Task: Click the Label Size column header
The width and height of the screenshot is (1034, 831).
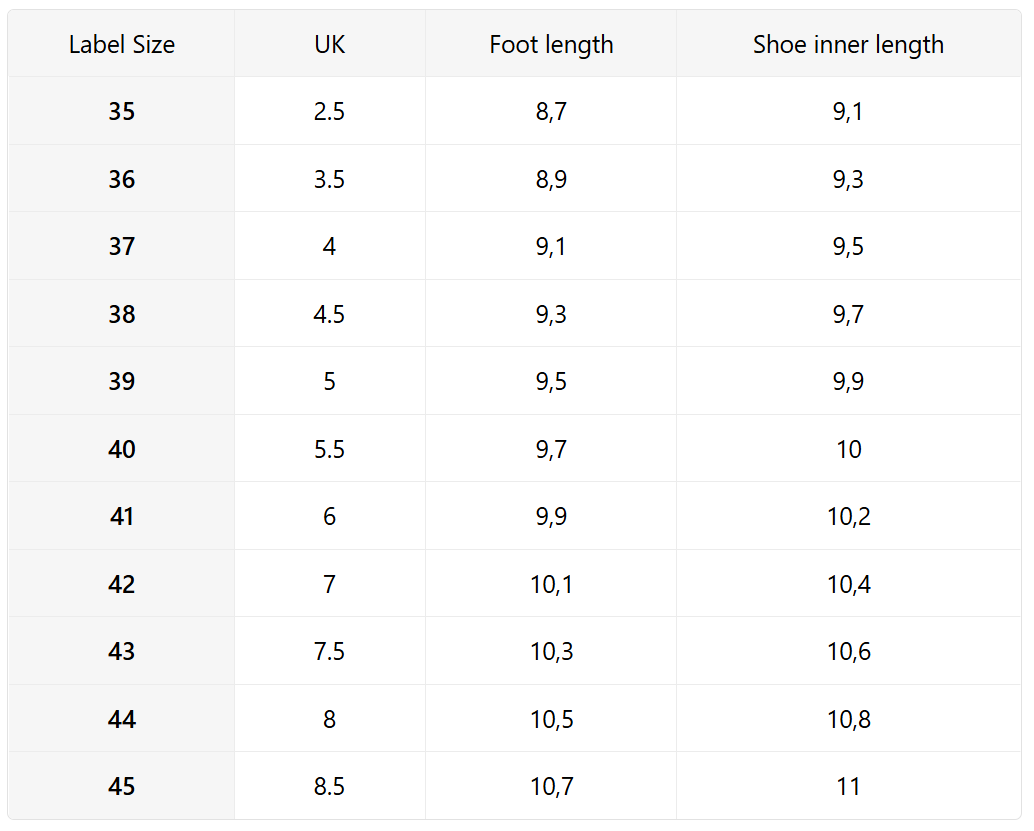Action: click(122, 45)
